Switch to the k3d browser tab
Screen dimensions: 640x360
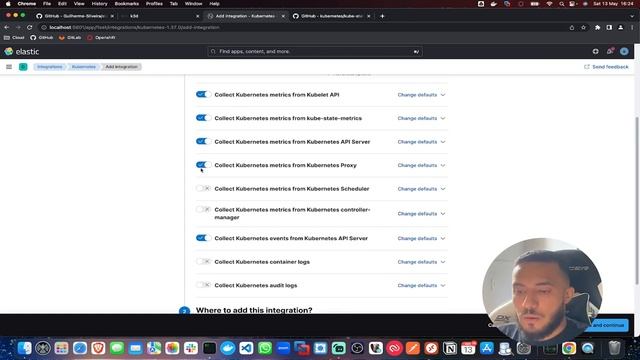tap(159, 16)
